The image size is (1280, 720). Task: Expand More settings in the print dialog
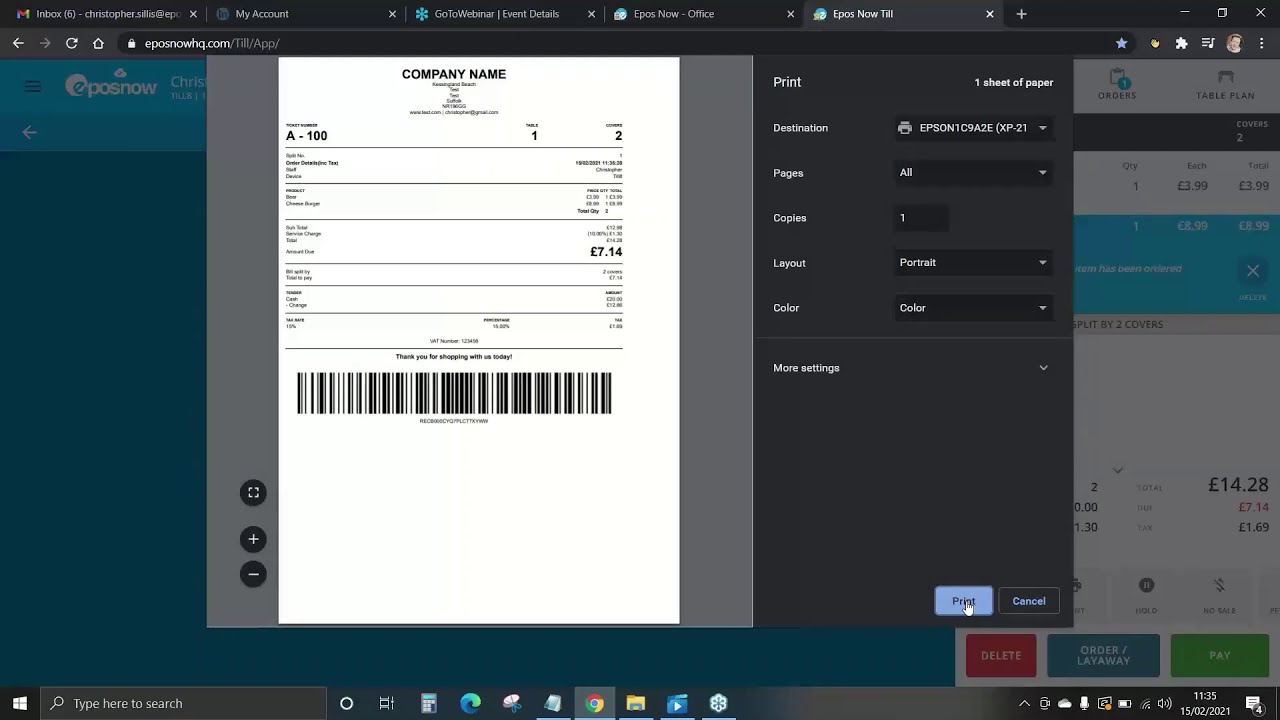point(913,368)
